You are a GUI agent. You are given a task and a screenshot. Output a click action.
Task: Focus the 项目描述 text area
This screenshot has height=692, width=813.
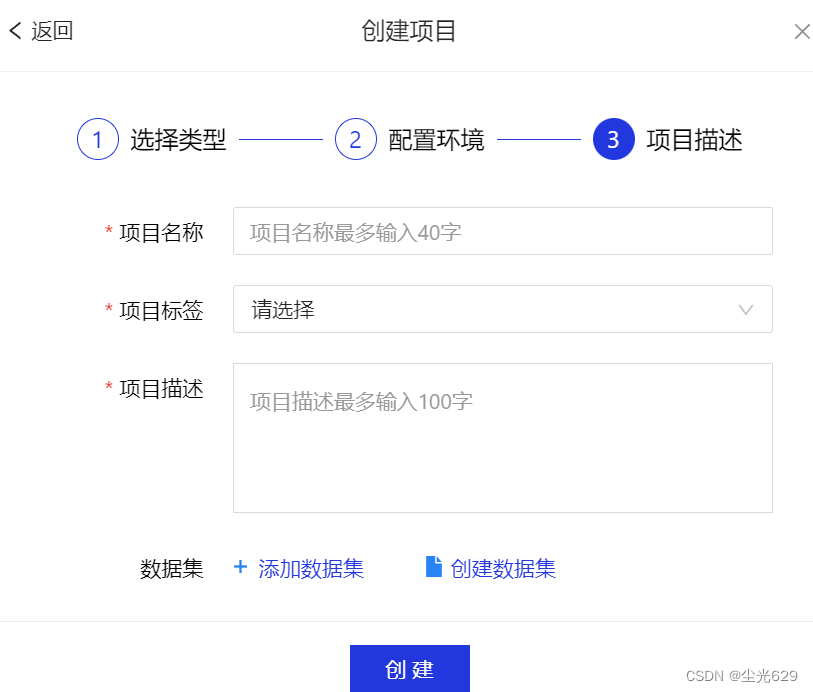click(502, 438)
